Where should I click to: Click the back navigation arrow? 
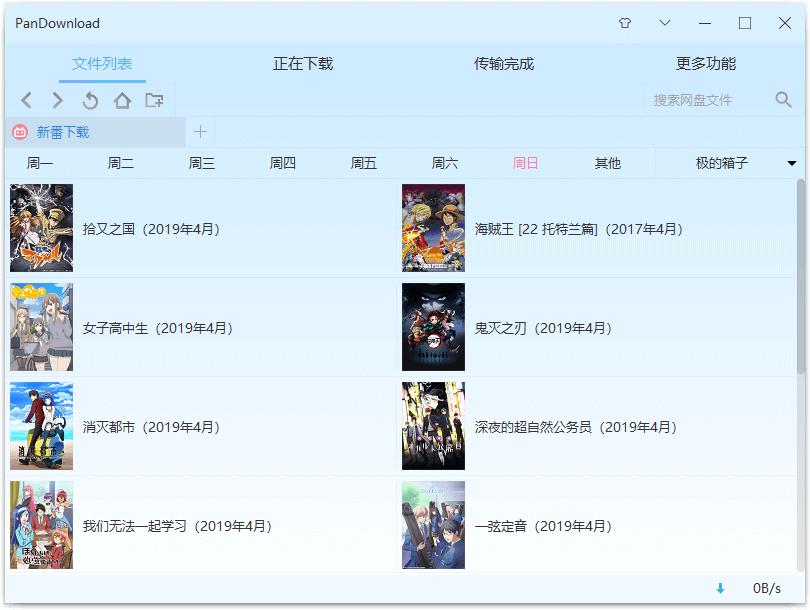26,100
